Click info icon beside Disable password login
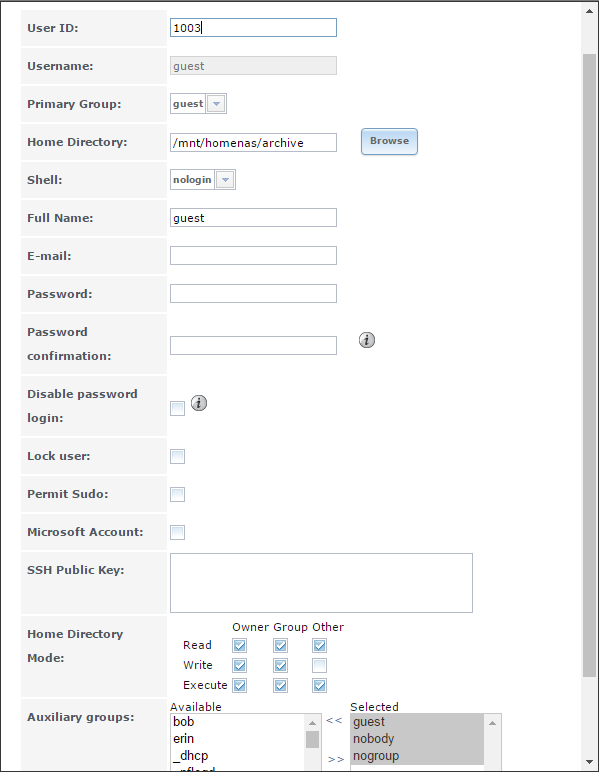This screenshot has height=772, width=599. tap(199, 403)
